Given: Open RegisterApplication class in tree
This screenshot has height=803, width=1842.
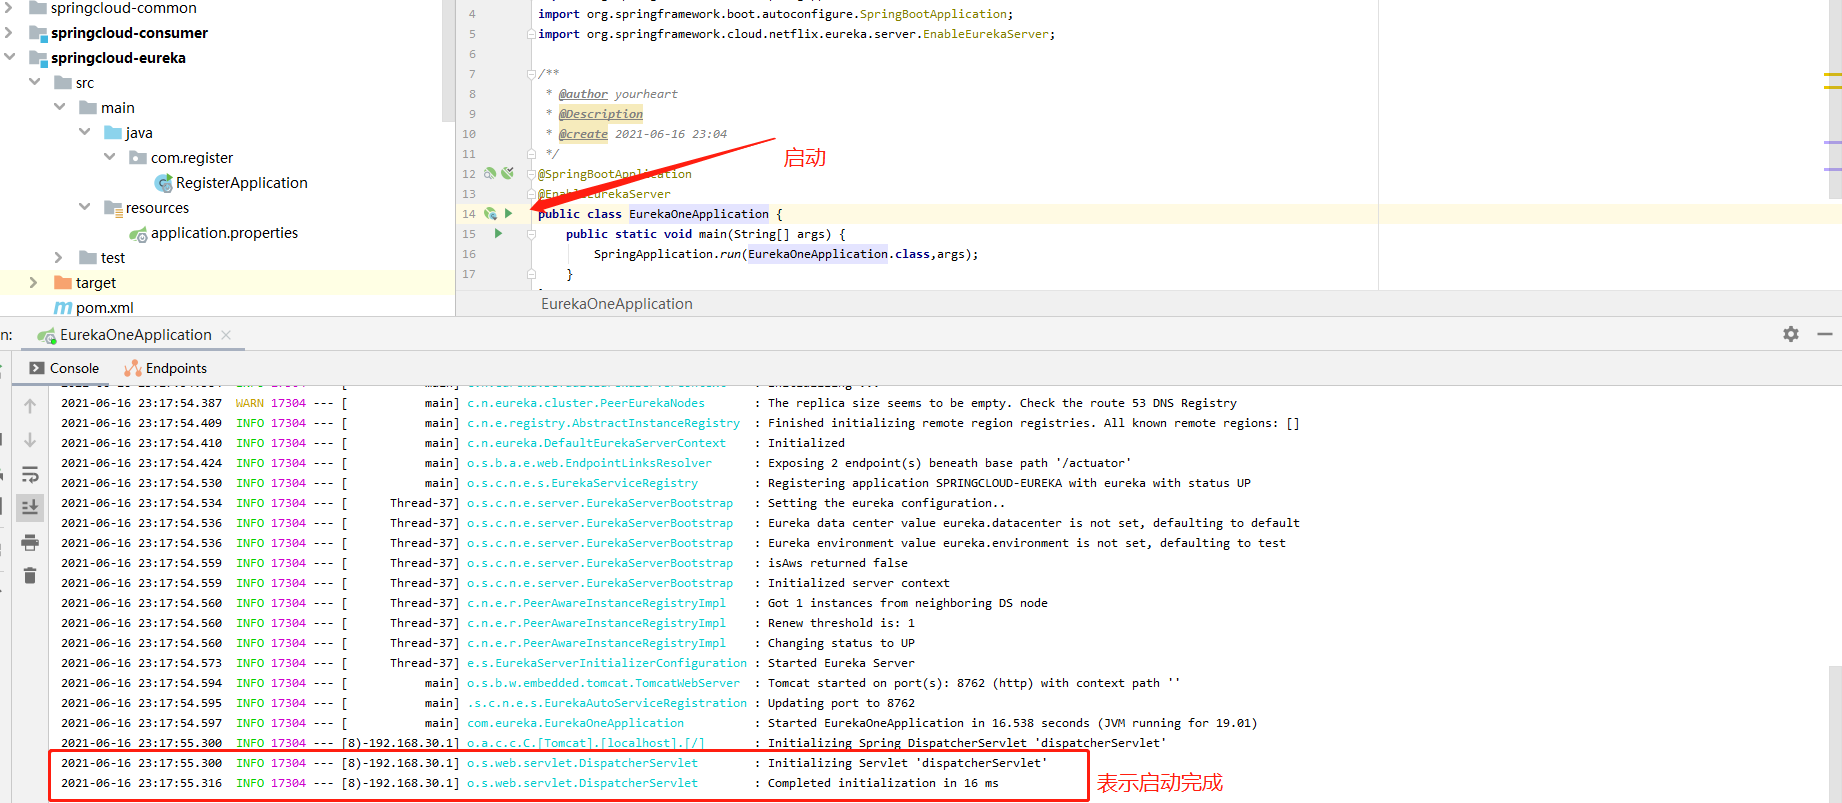Looking at the screenshot, I should tap(241, 182).
